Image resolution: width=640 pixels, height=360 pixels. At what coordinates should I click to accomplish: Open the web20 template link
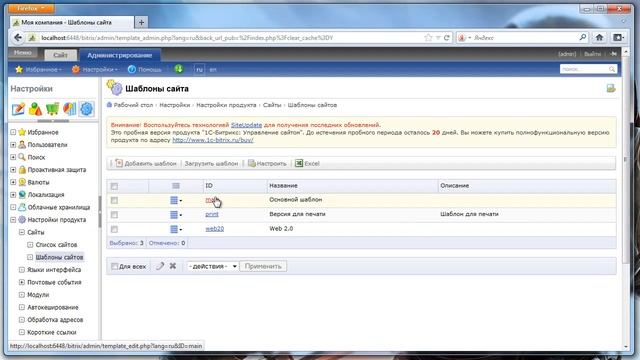click(x=214, y=229)
